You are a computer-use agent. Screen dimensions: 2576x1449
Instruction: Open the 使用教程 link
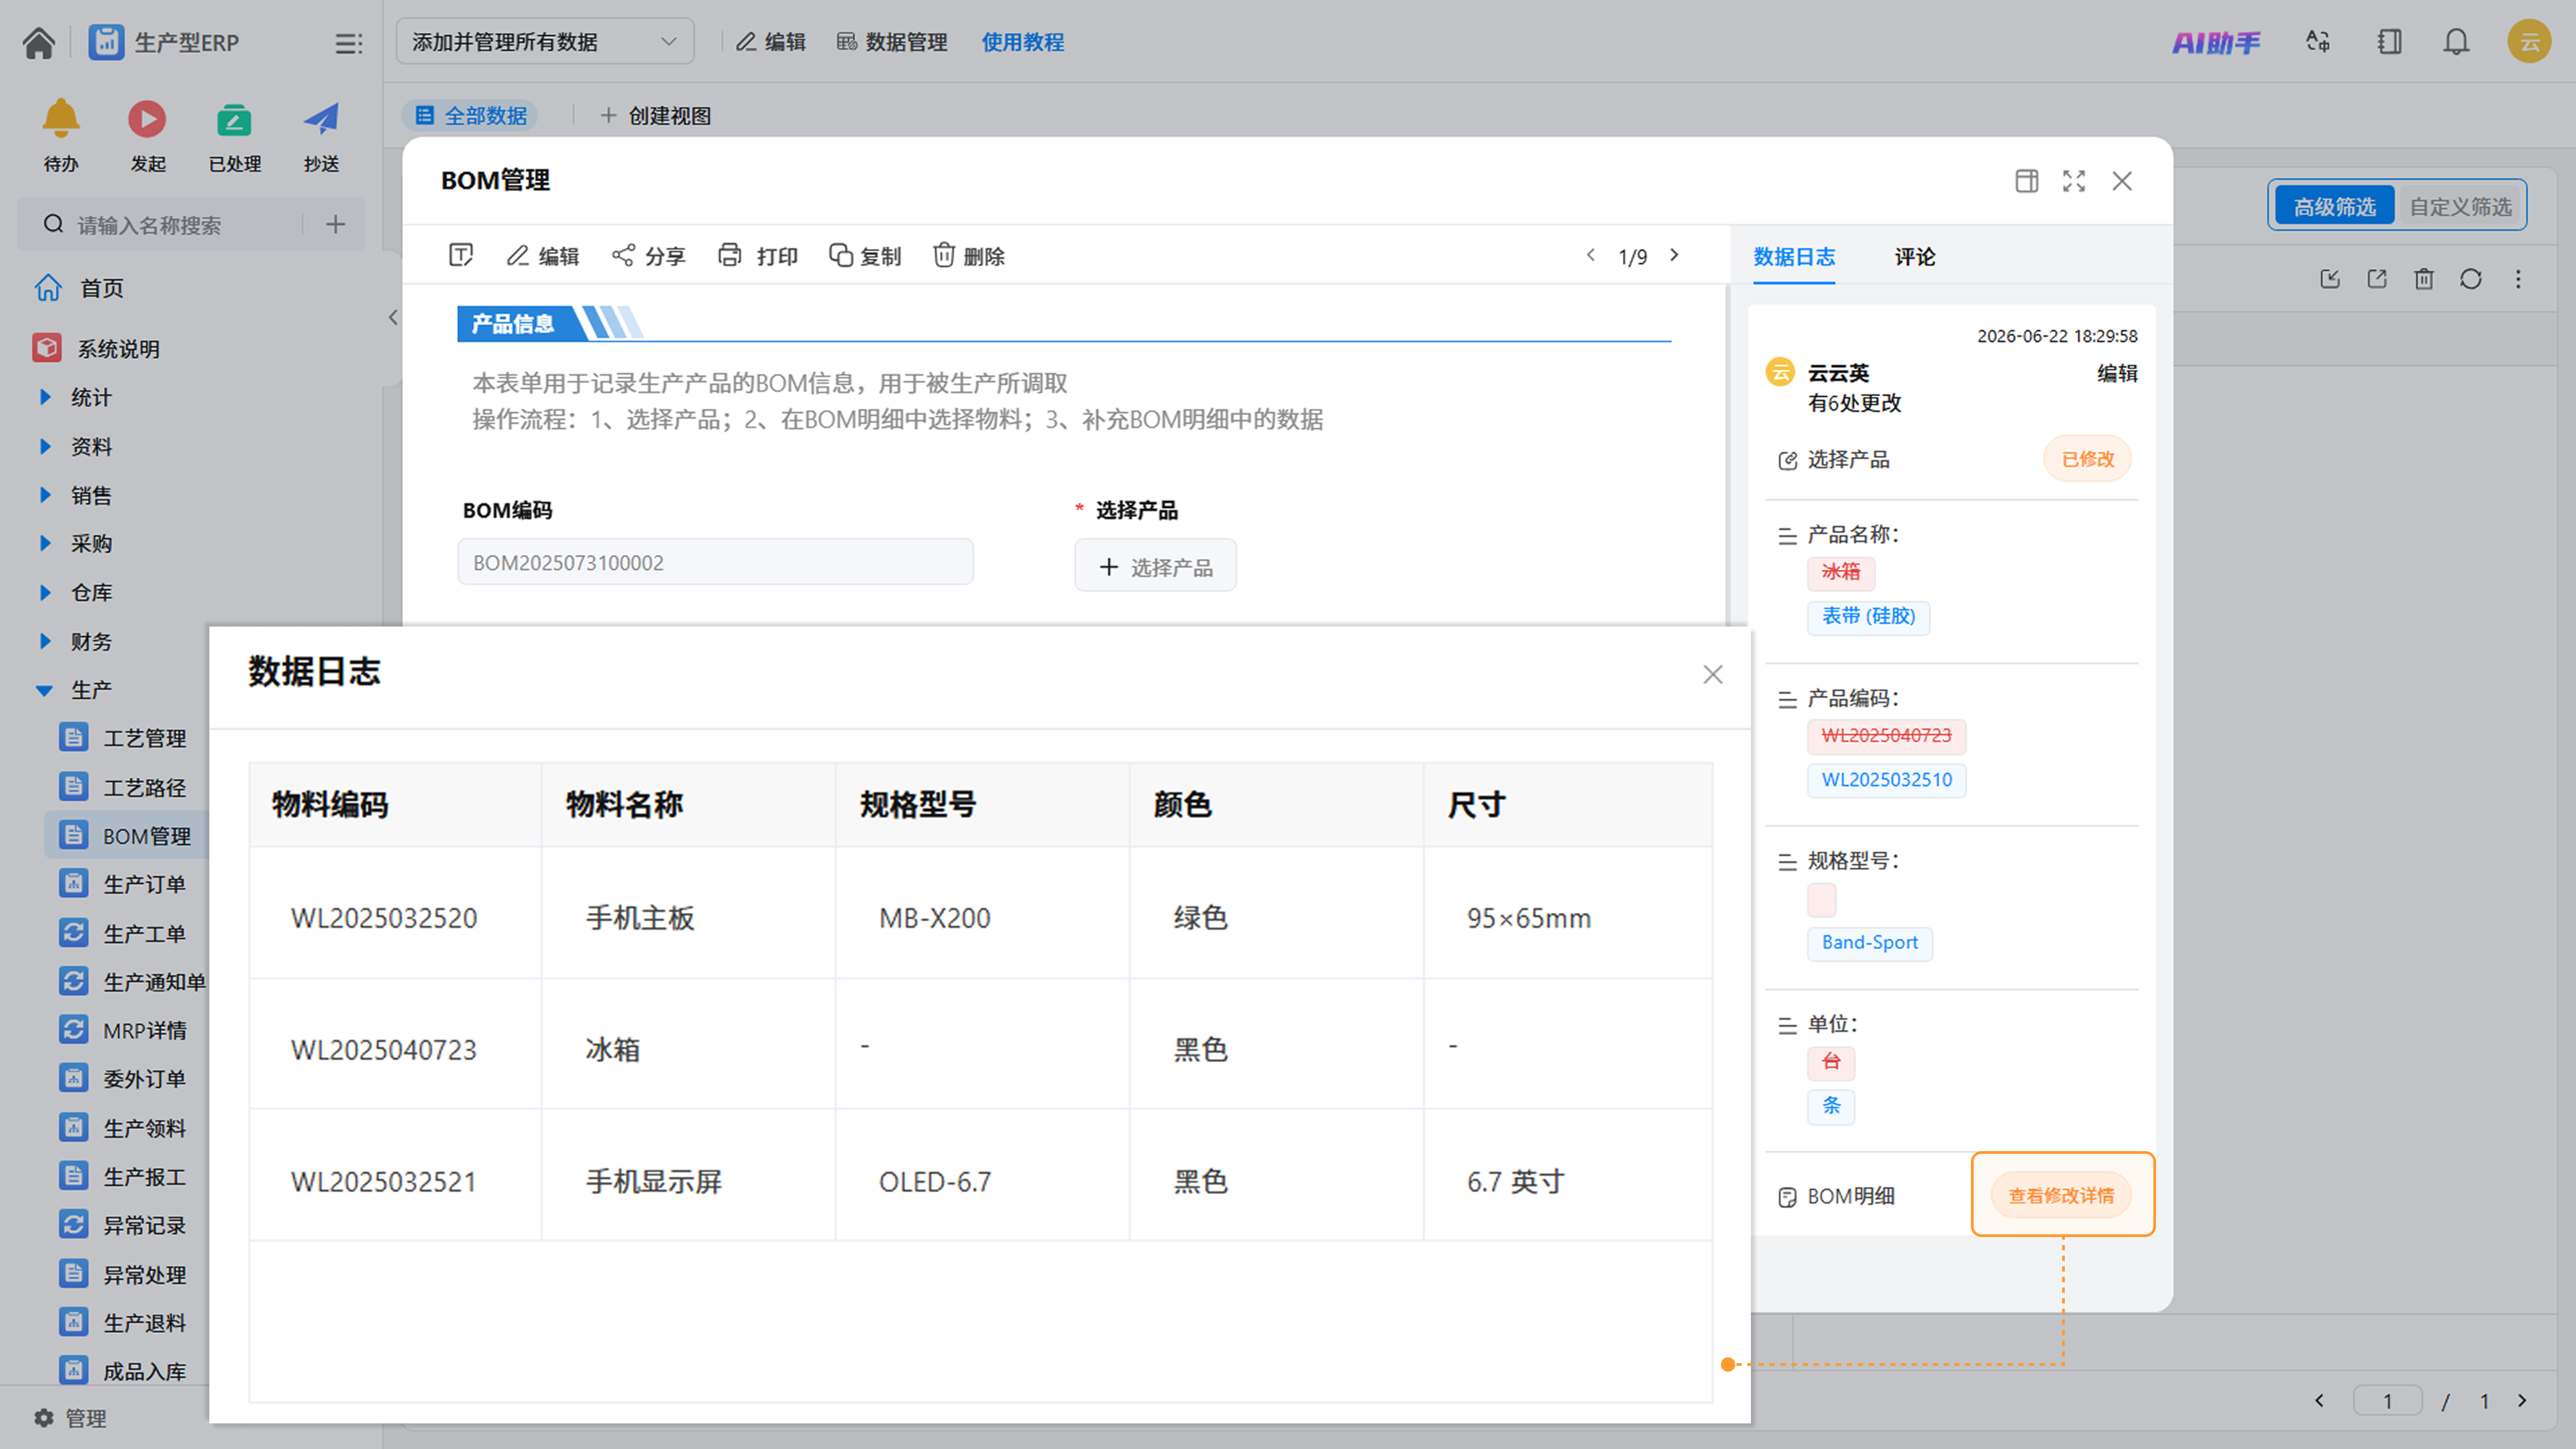click(1022, 42)
